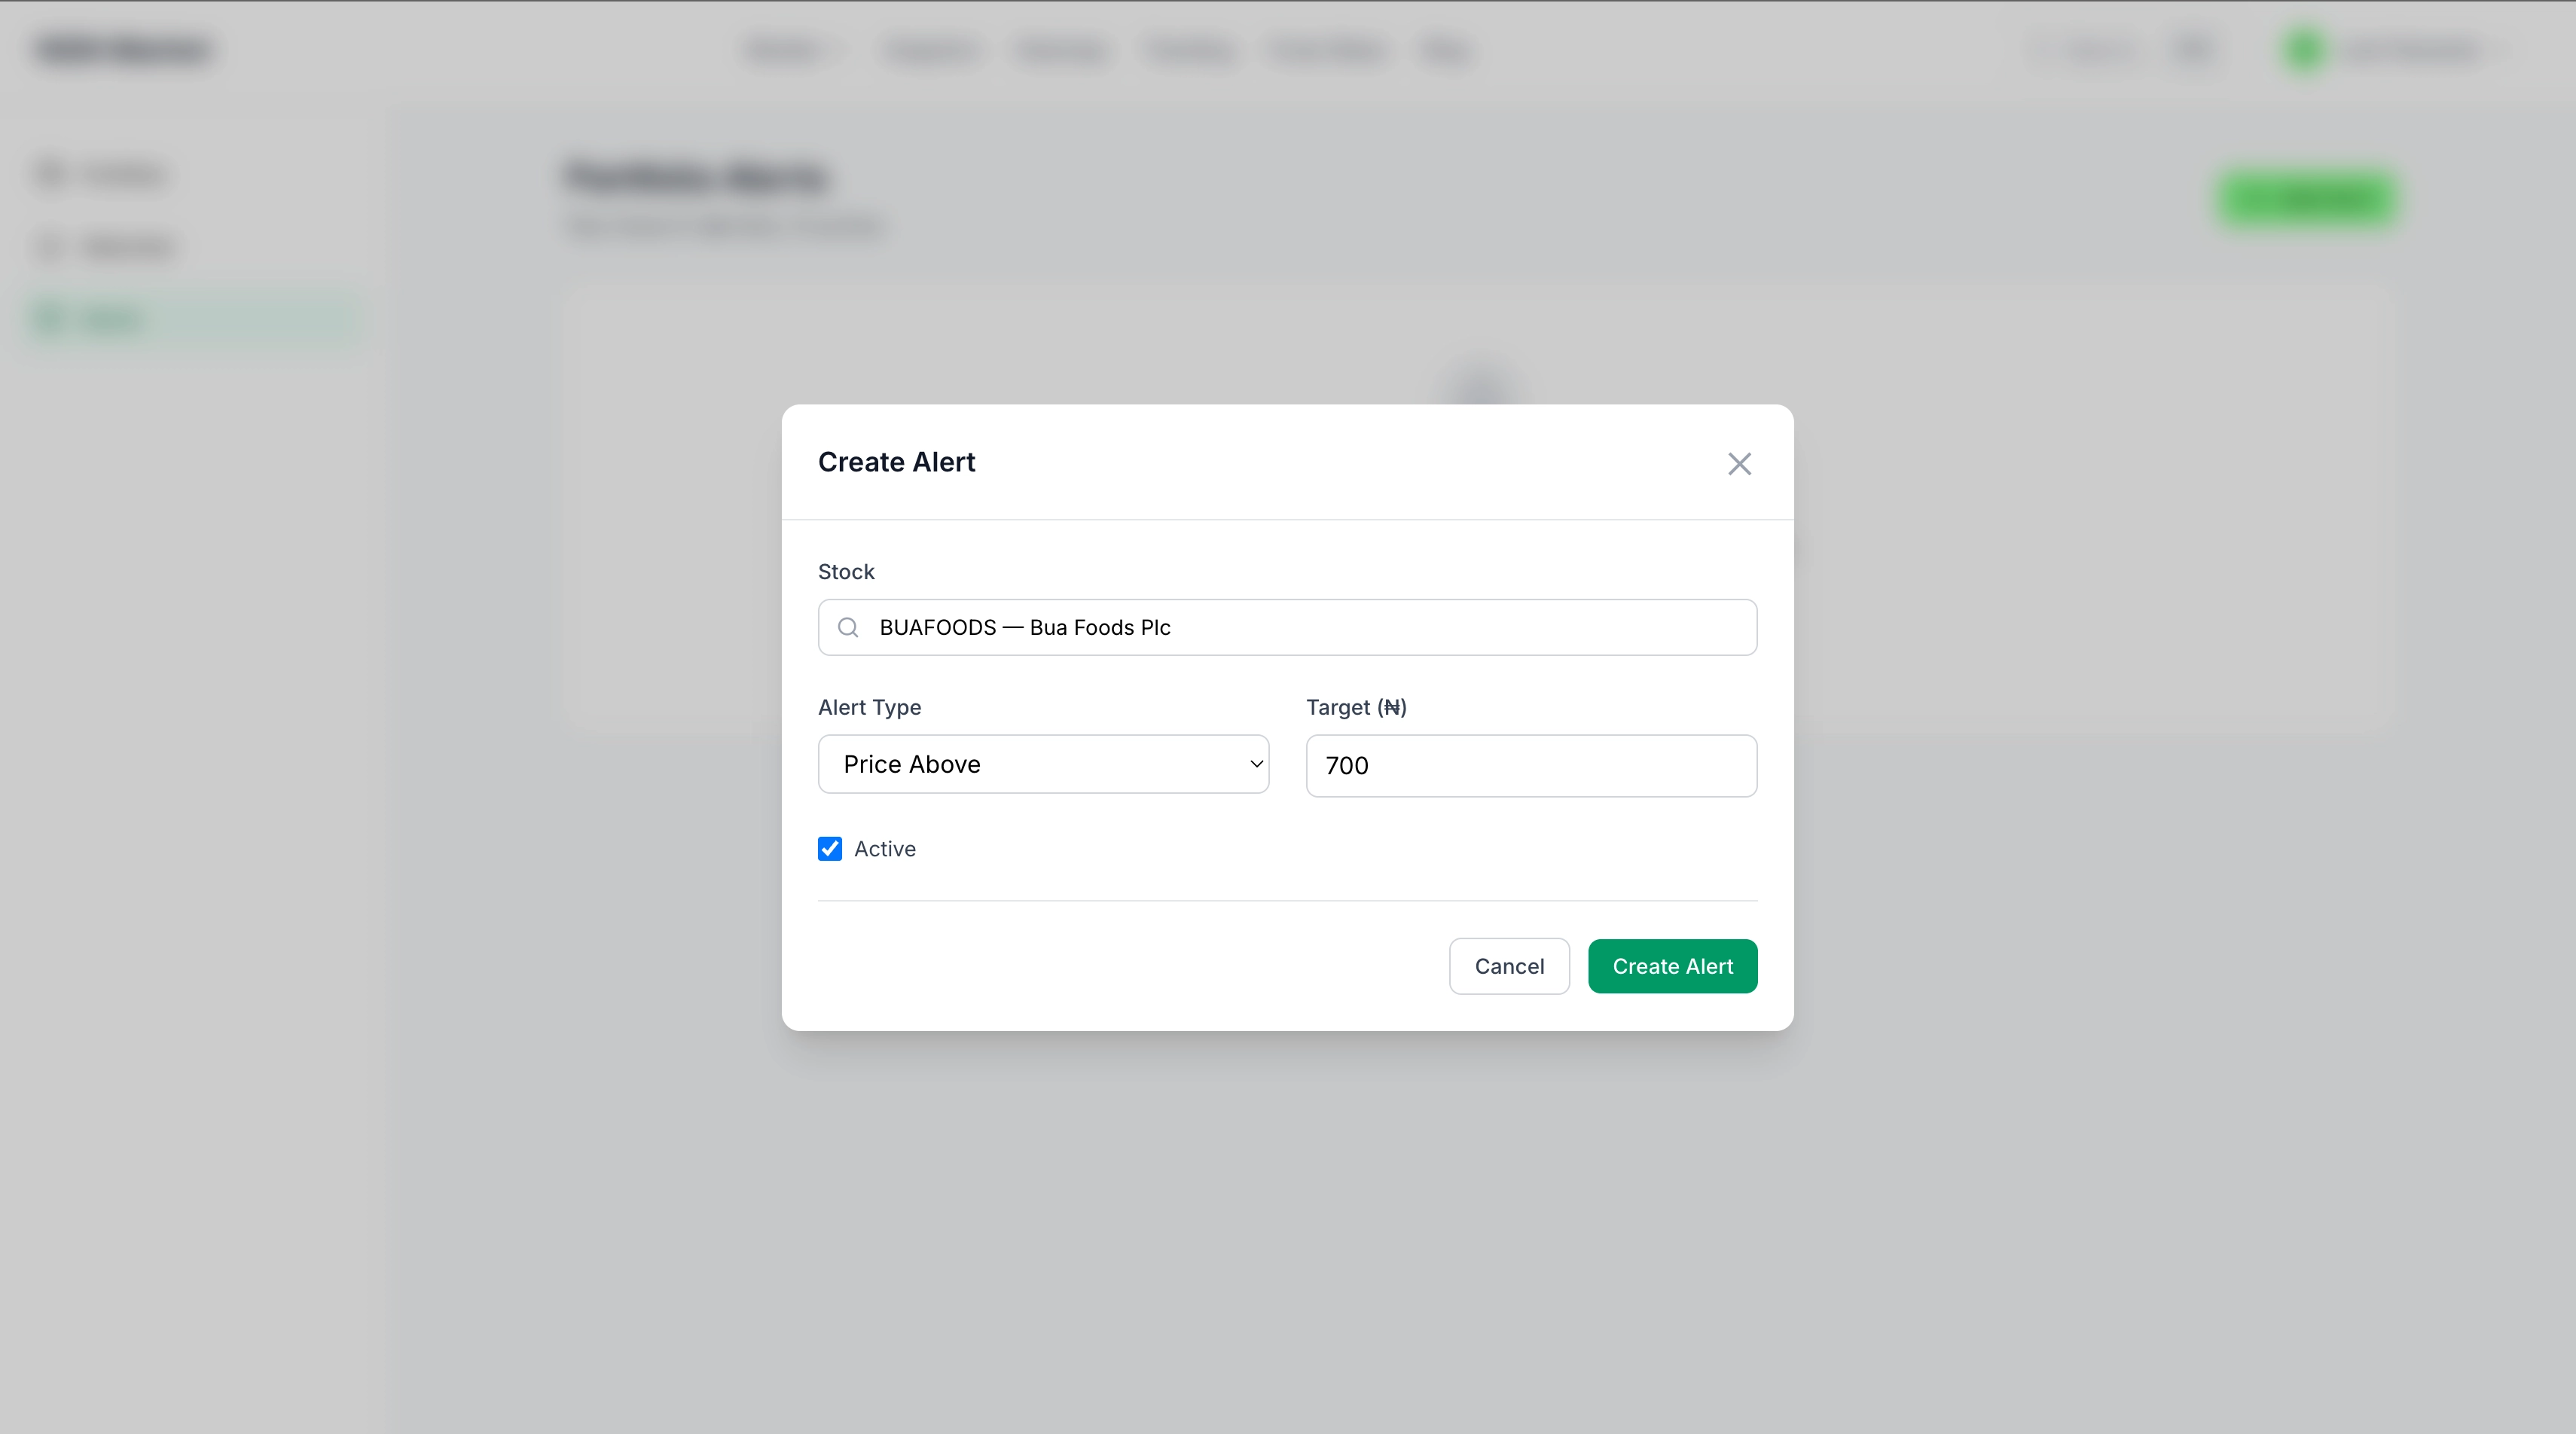Click the blurred green button behind the dialog
Screen dimensions: 2576x1434
[x=2306, y=199]
